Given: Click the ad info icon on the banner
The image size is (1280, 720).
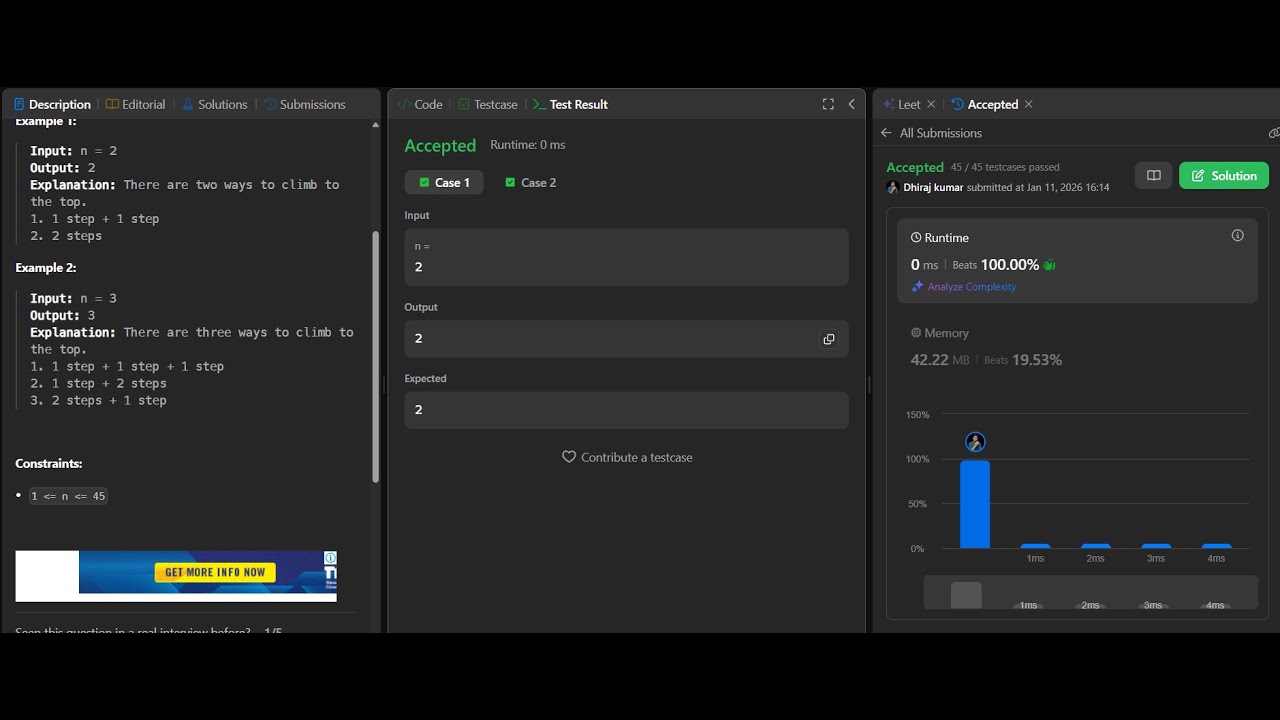Looking at the screenshot, I should [x=330, y=558].
